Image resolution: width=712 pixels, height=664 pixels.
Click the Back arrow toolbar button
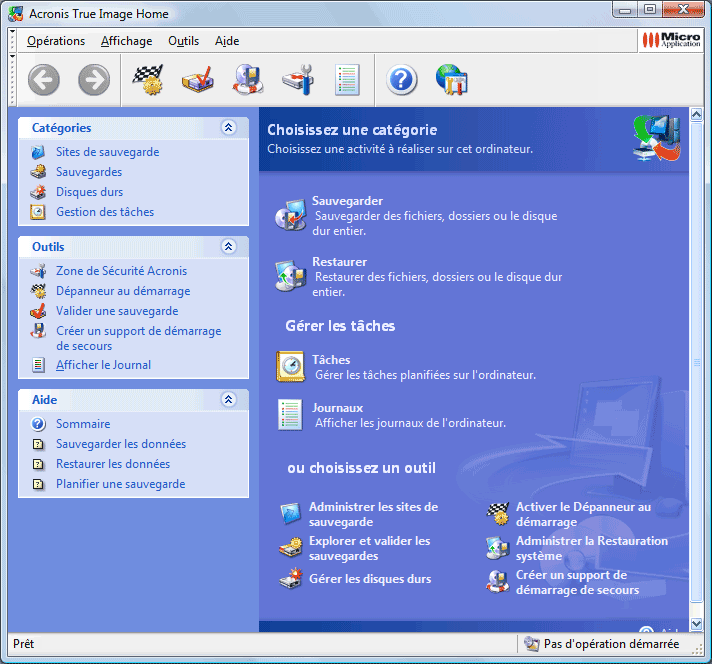(x=44, y=79)
